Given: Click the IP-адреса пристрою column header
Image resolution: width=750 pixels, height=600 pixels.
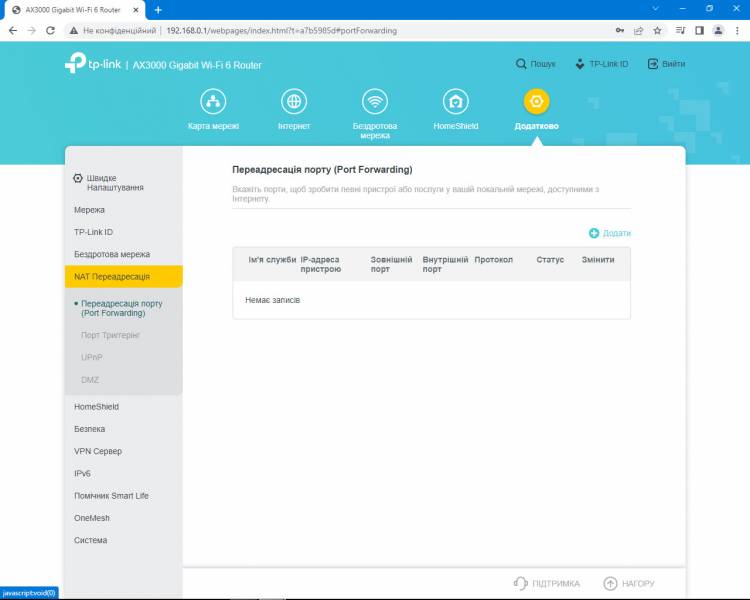Looking at the screenshot, I should click(x=320, y=264).
